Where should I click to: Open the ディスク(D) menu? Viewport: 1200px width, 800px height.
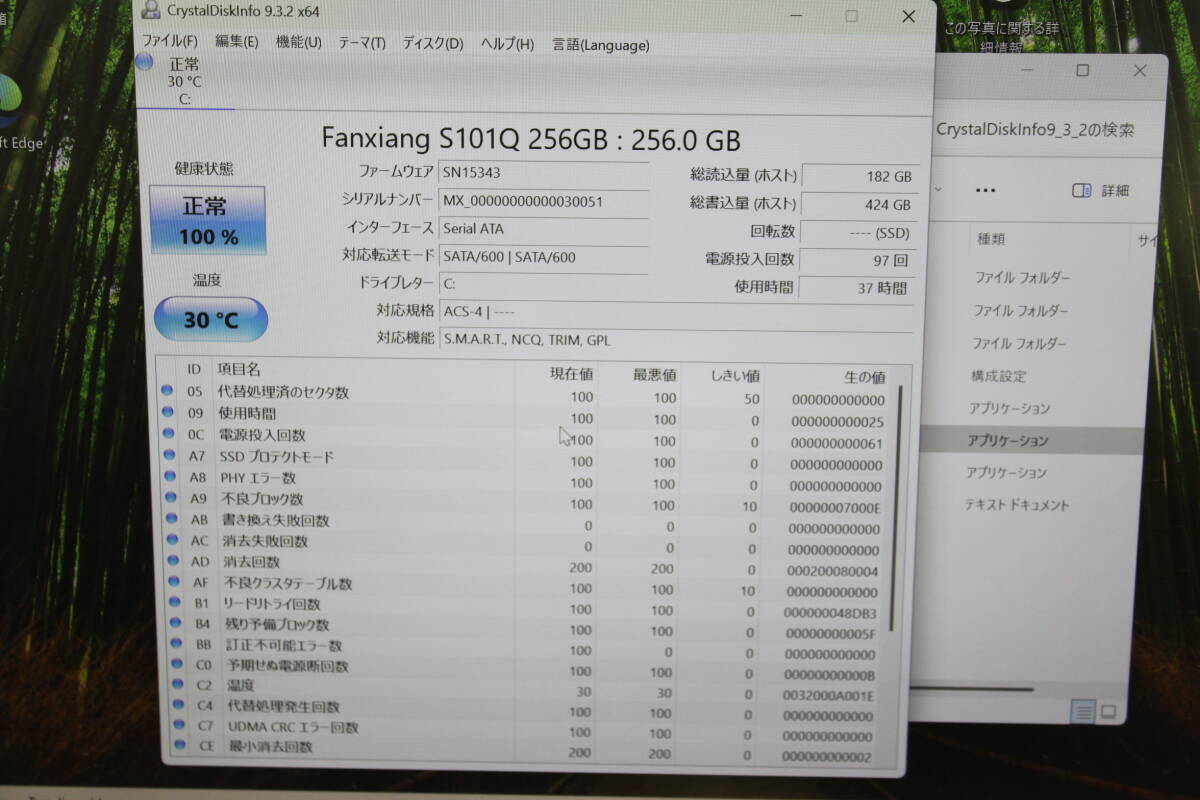[432, 45]
